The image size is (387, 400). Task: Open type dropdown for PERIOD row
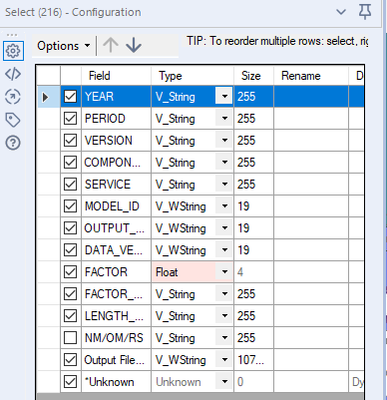224,119
